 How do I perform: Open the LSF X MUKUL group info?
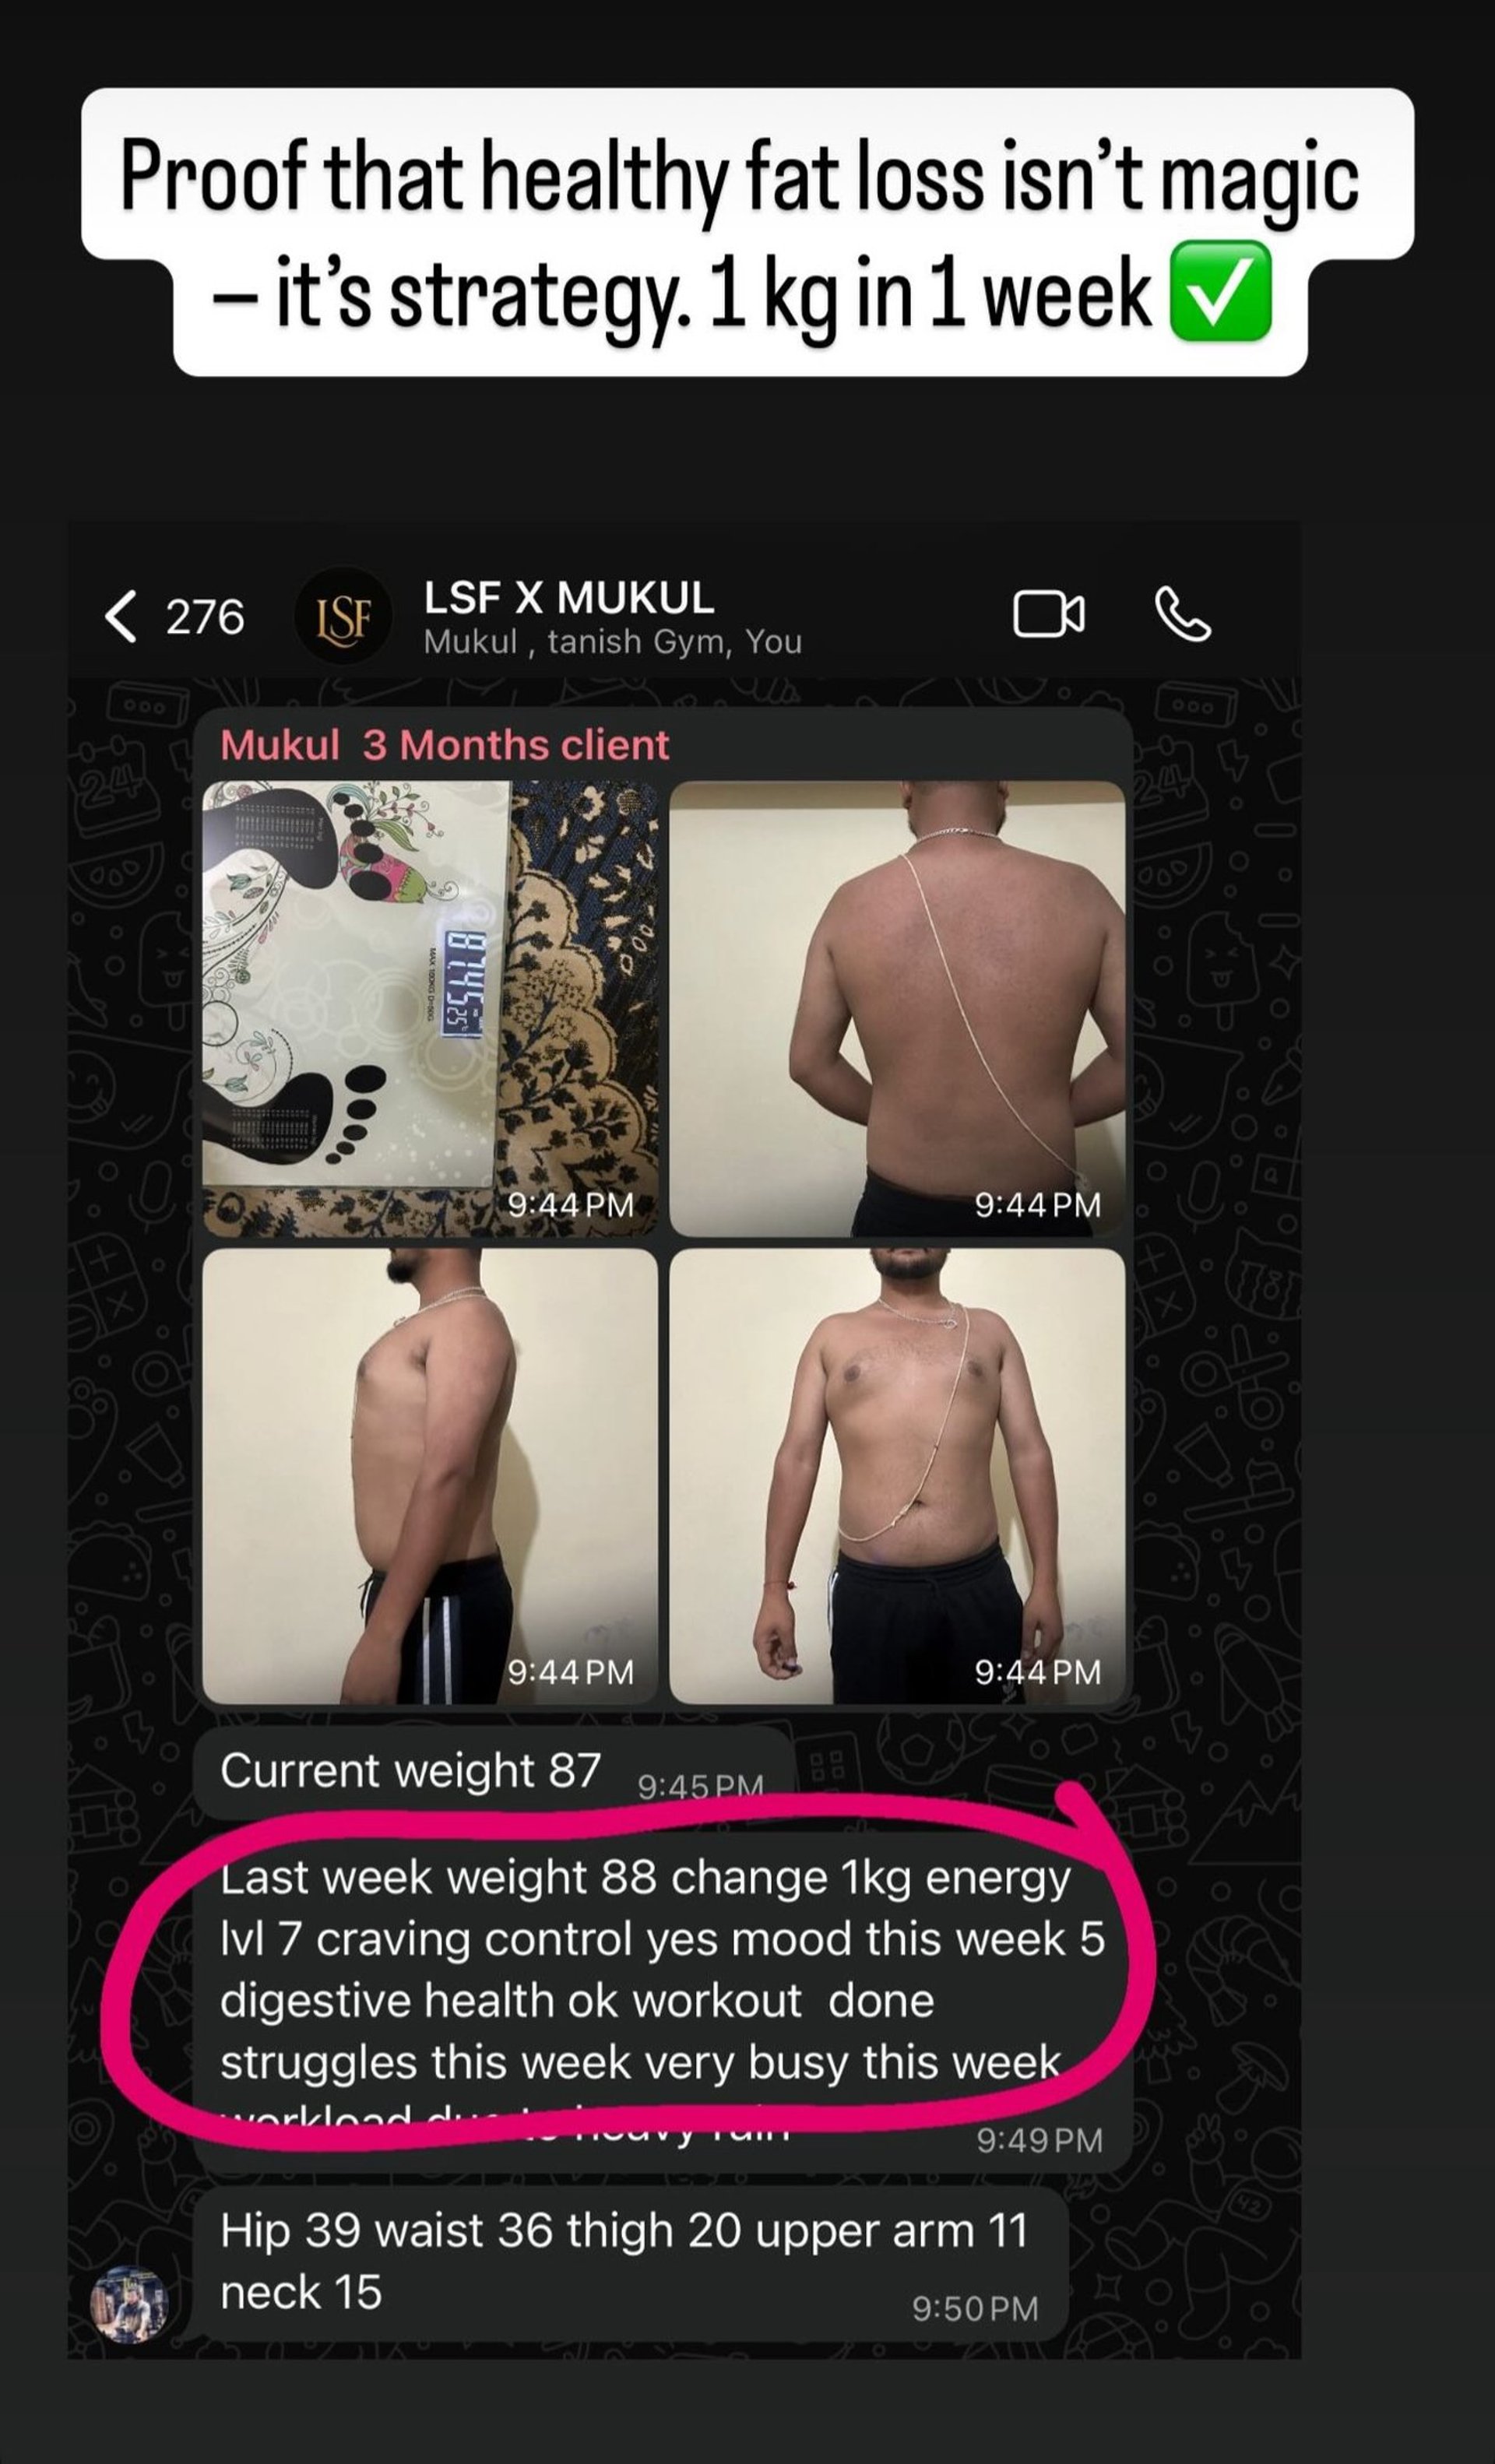569,598
